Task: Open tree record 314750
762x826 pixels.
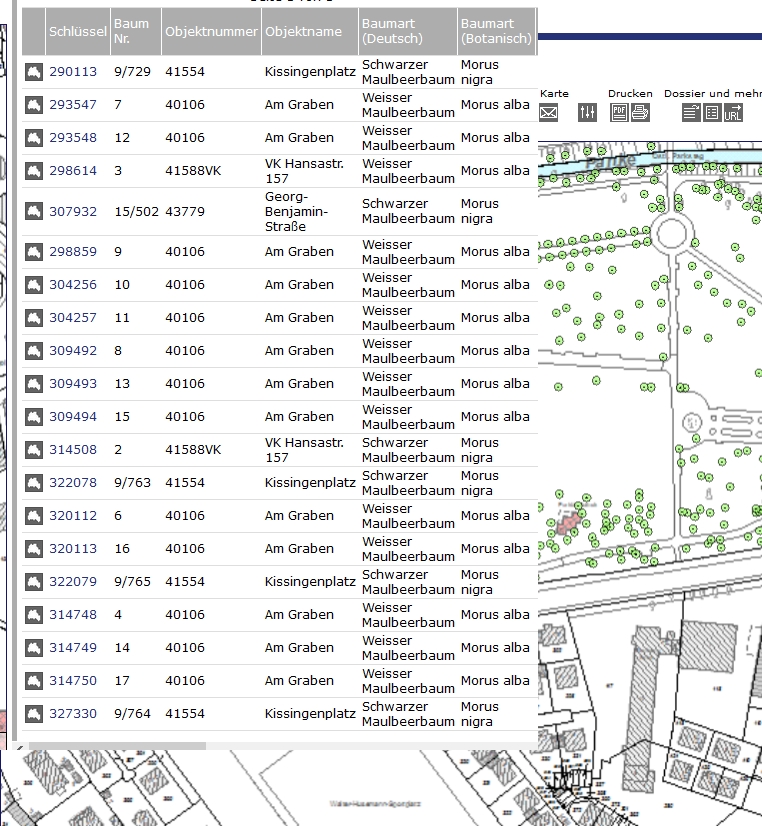Action: point(73,681)
